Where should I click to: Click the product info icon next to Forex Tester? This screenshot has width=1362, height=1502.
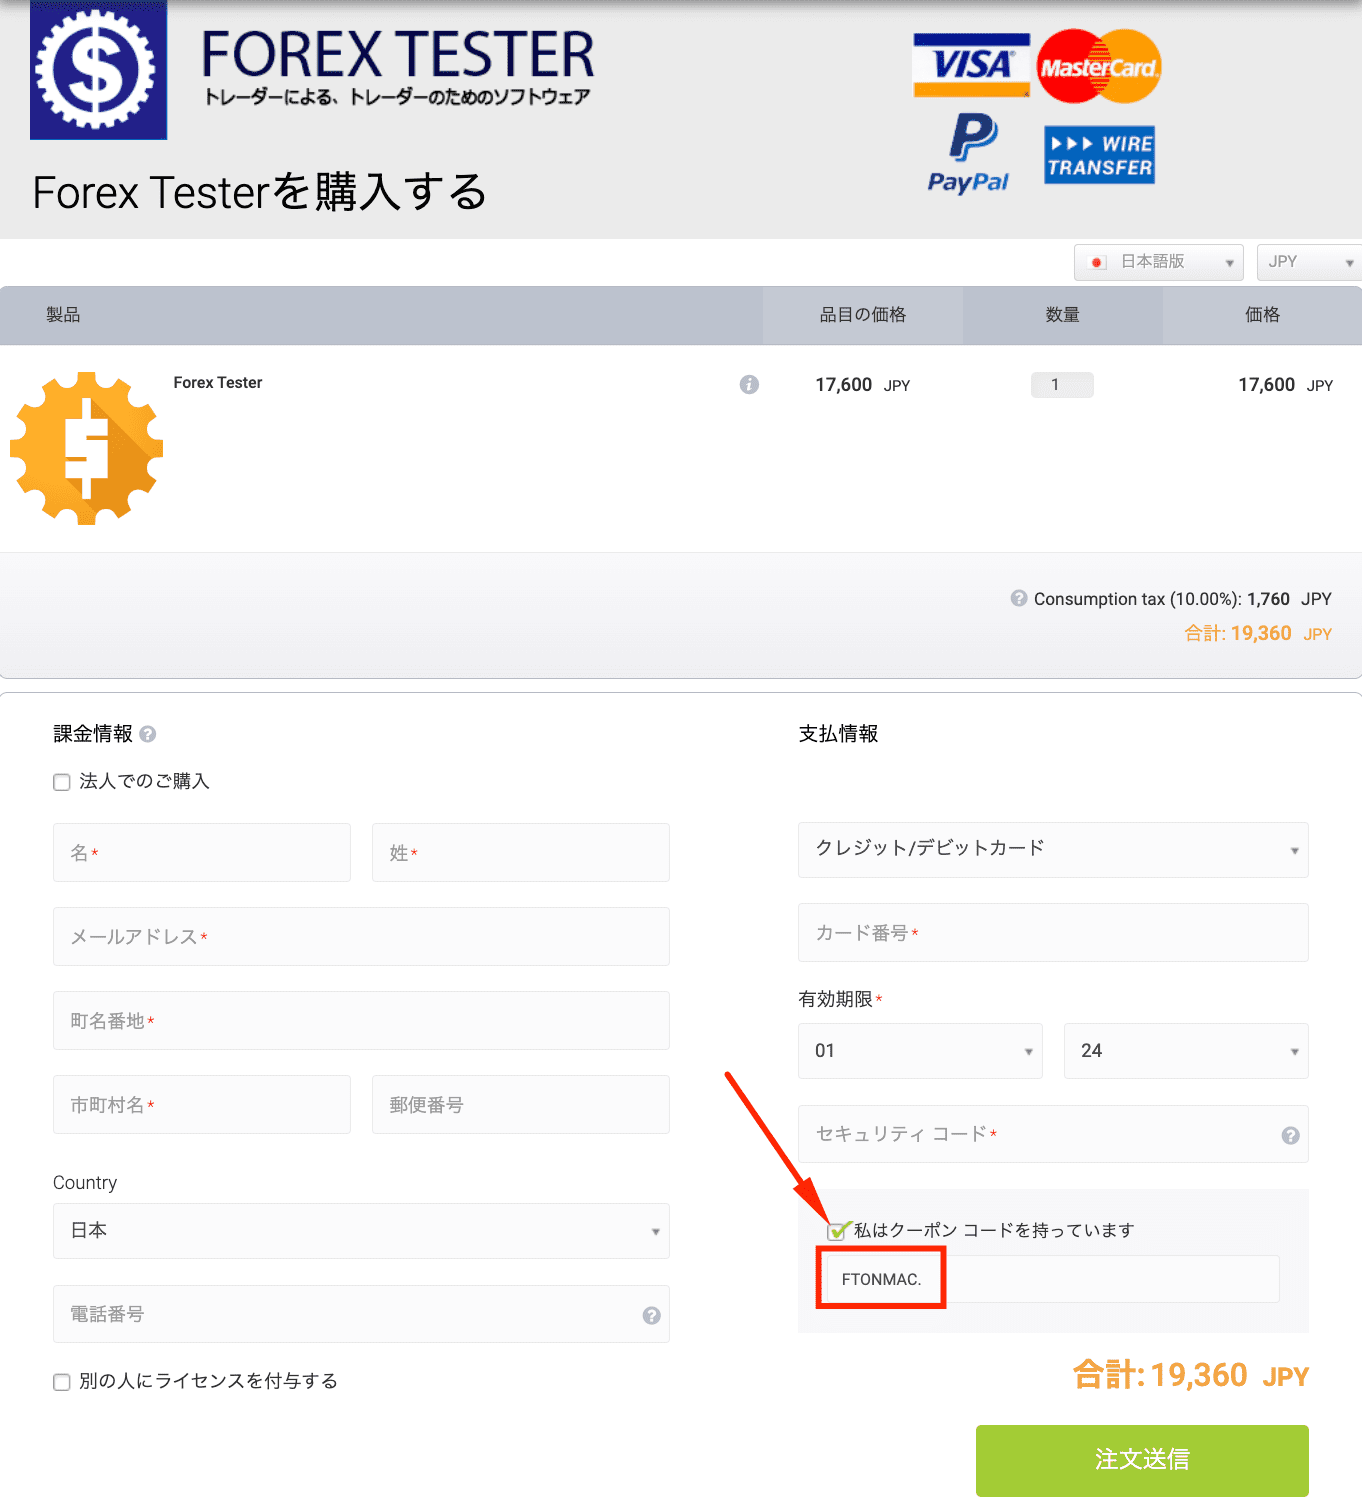(x=749, y=384)
